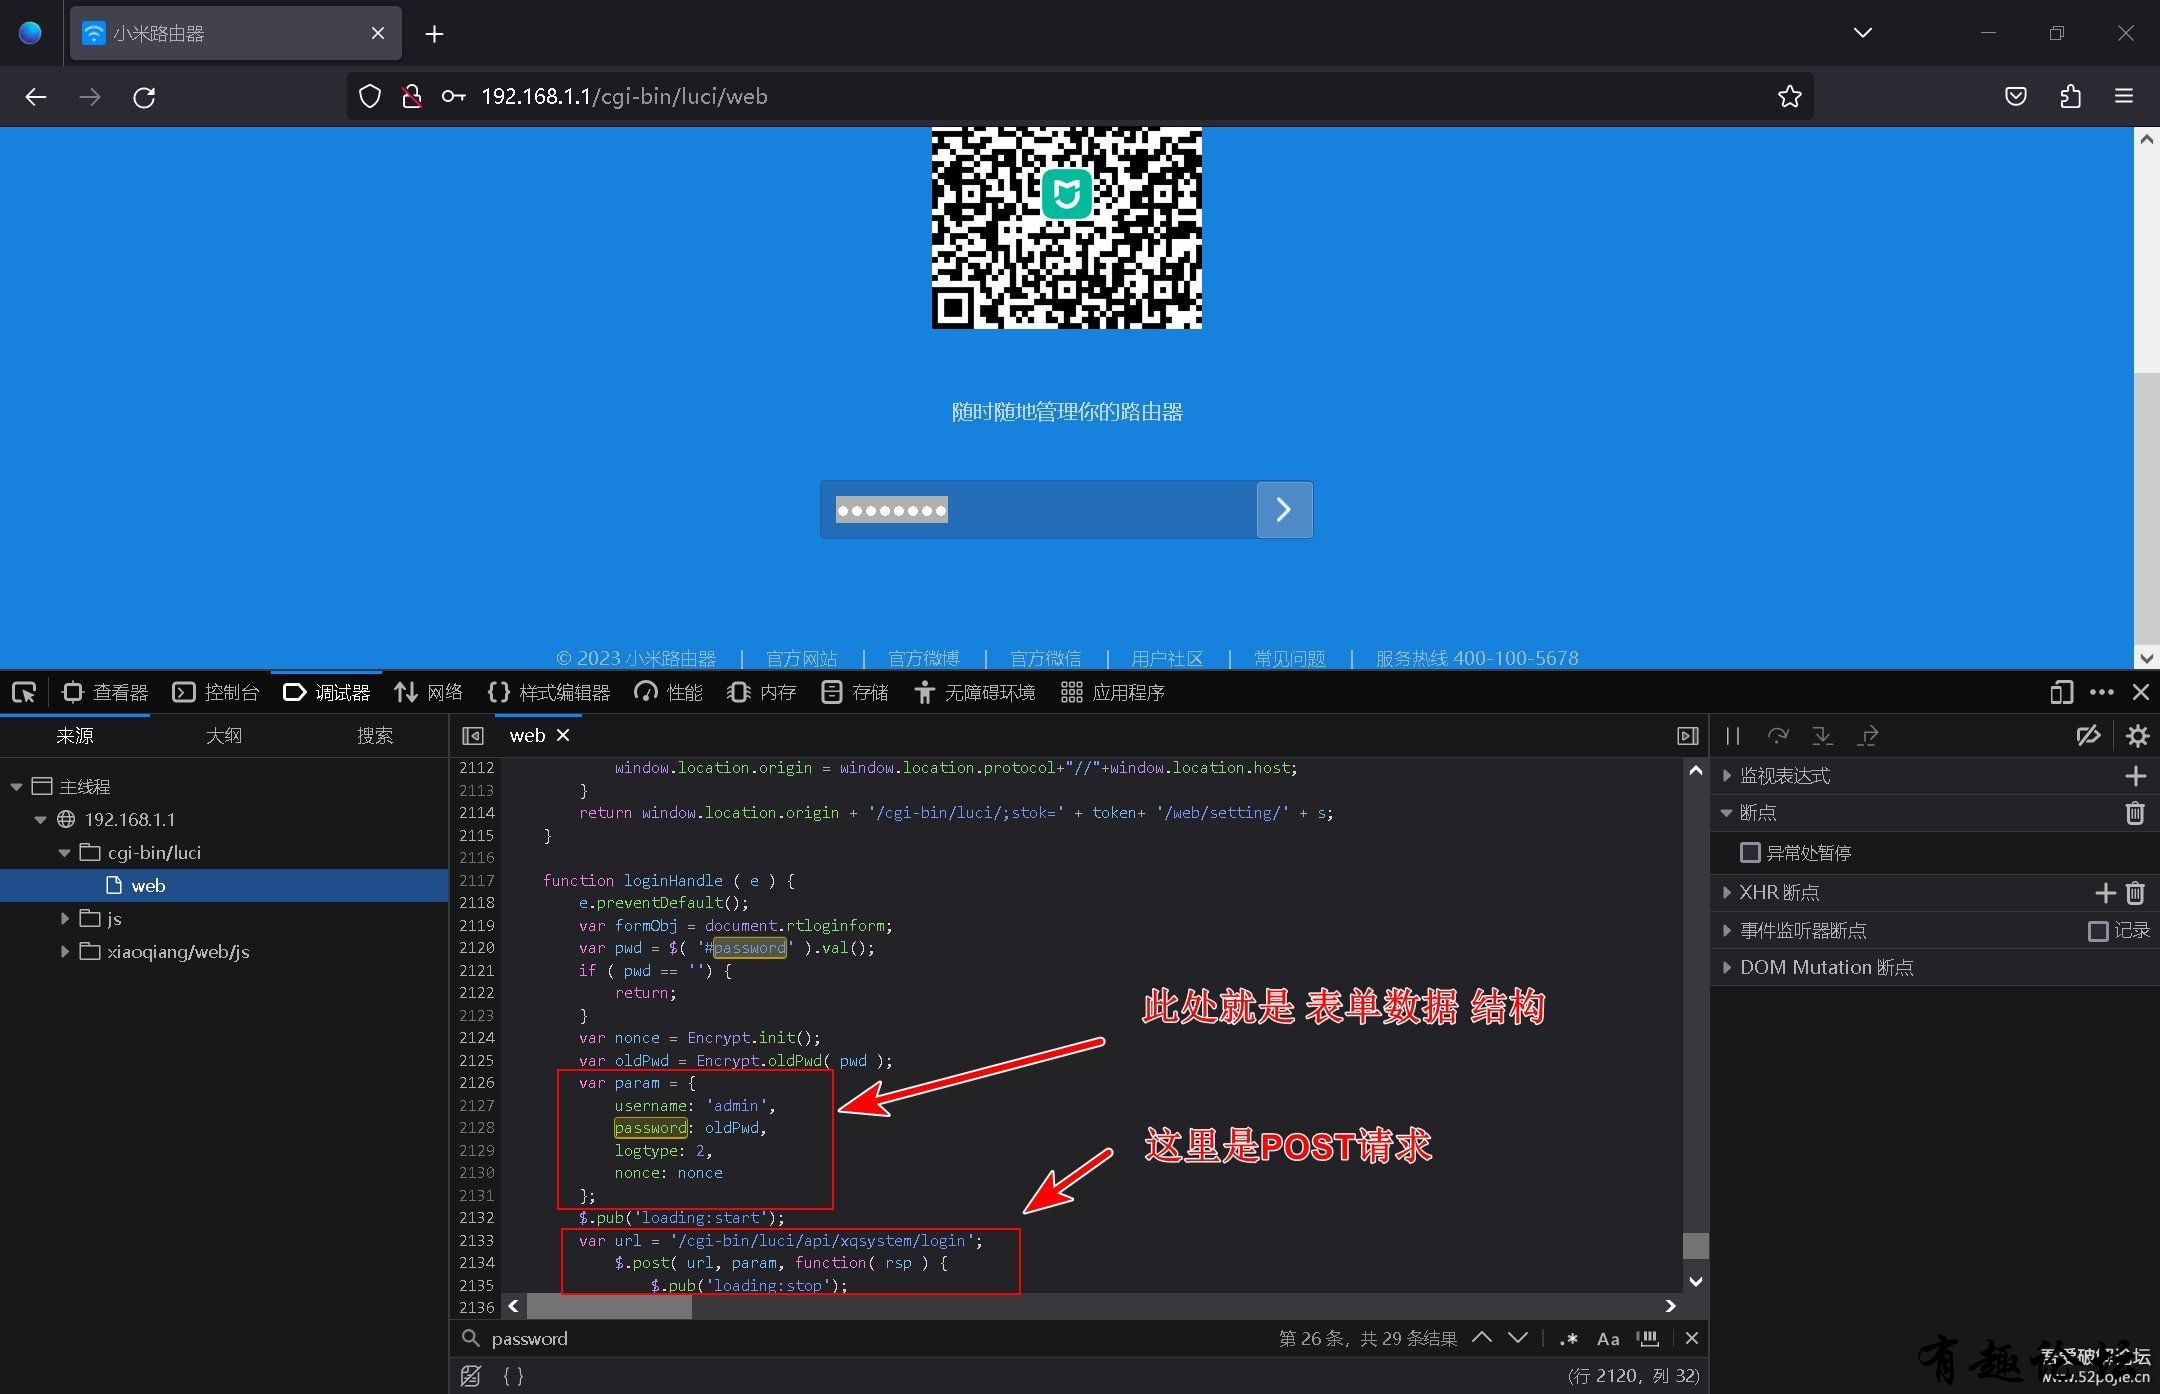This screenshot has width=2160, height=1394.
Task: Select the 来源 sources tab
Action: click(x=74, y=736)
